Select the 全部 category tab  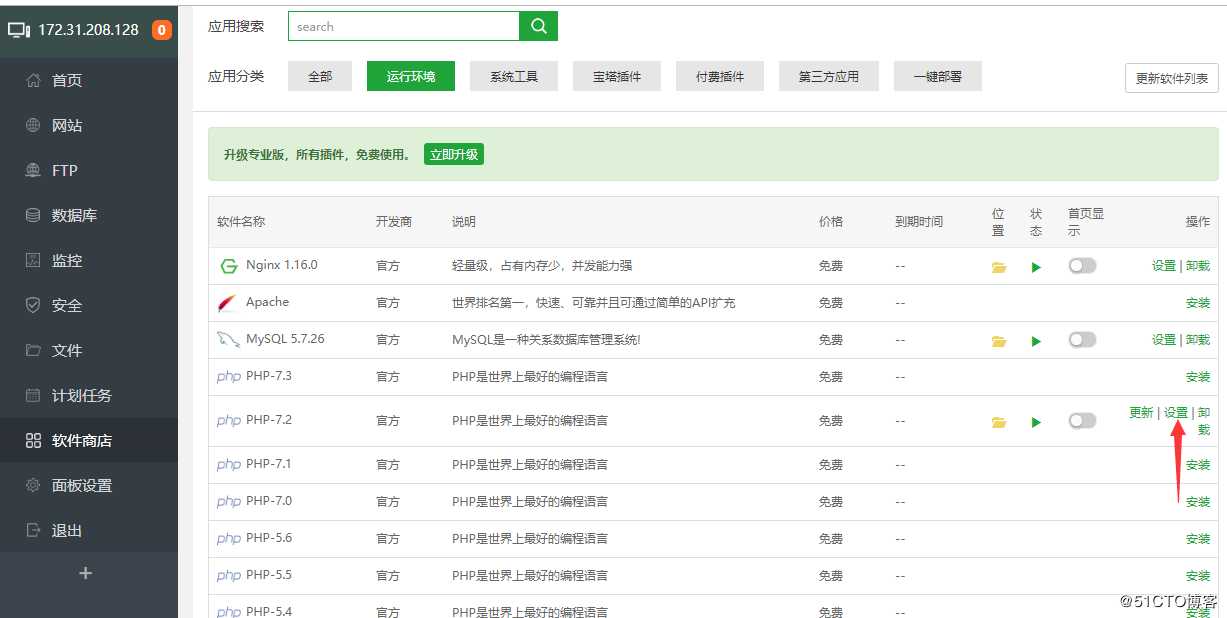tap(320, 76)
